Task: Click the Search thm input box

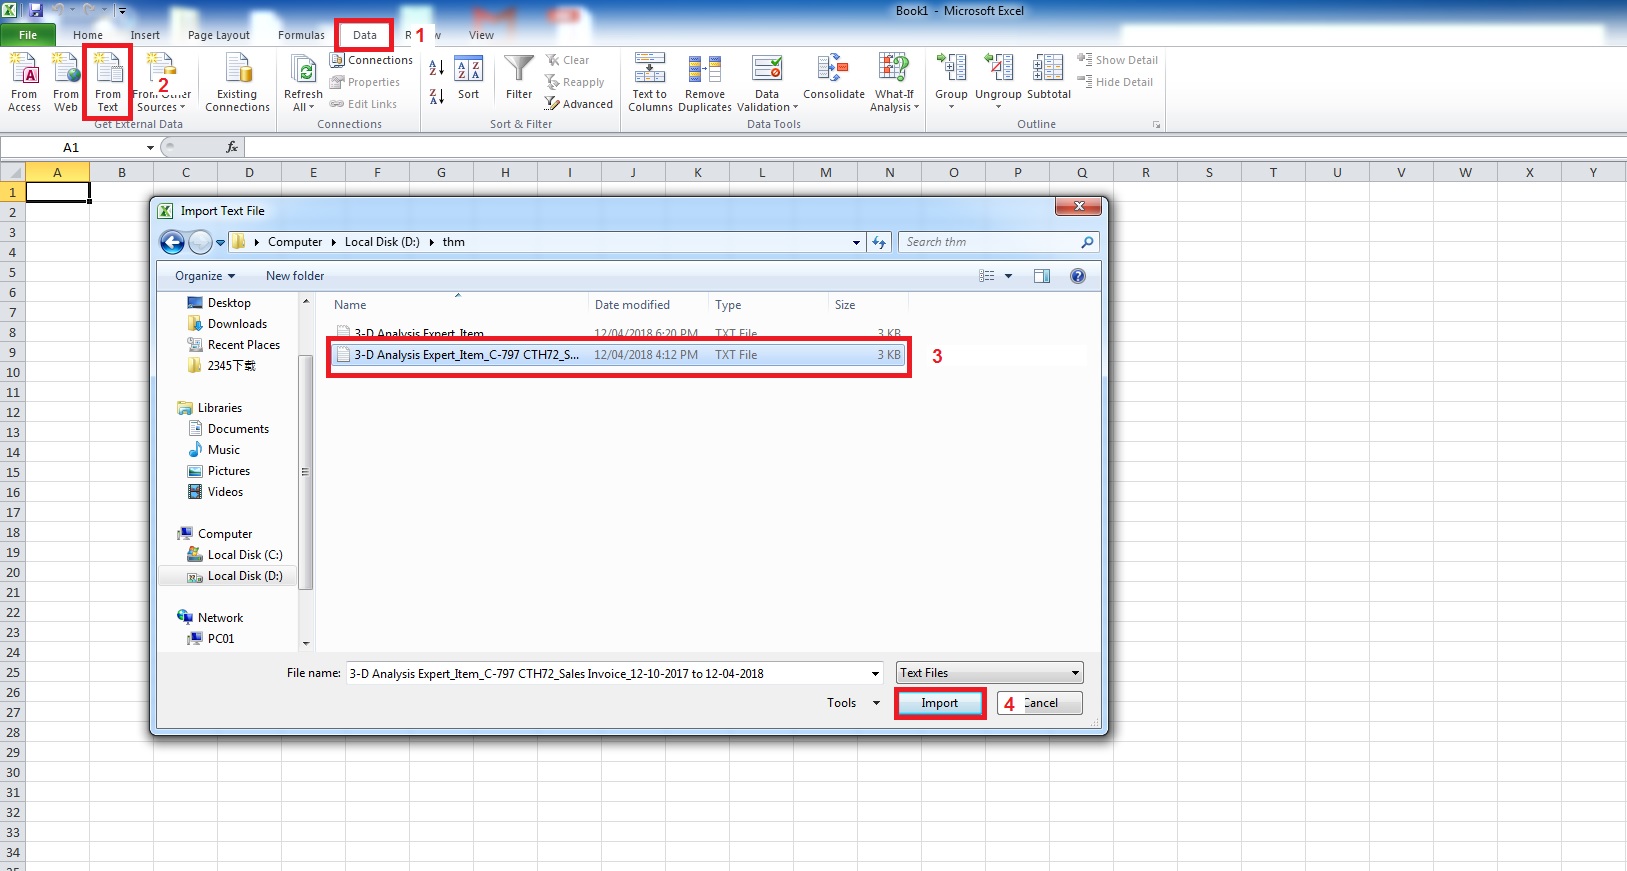Action: (x=988, y=242)
